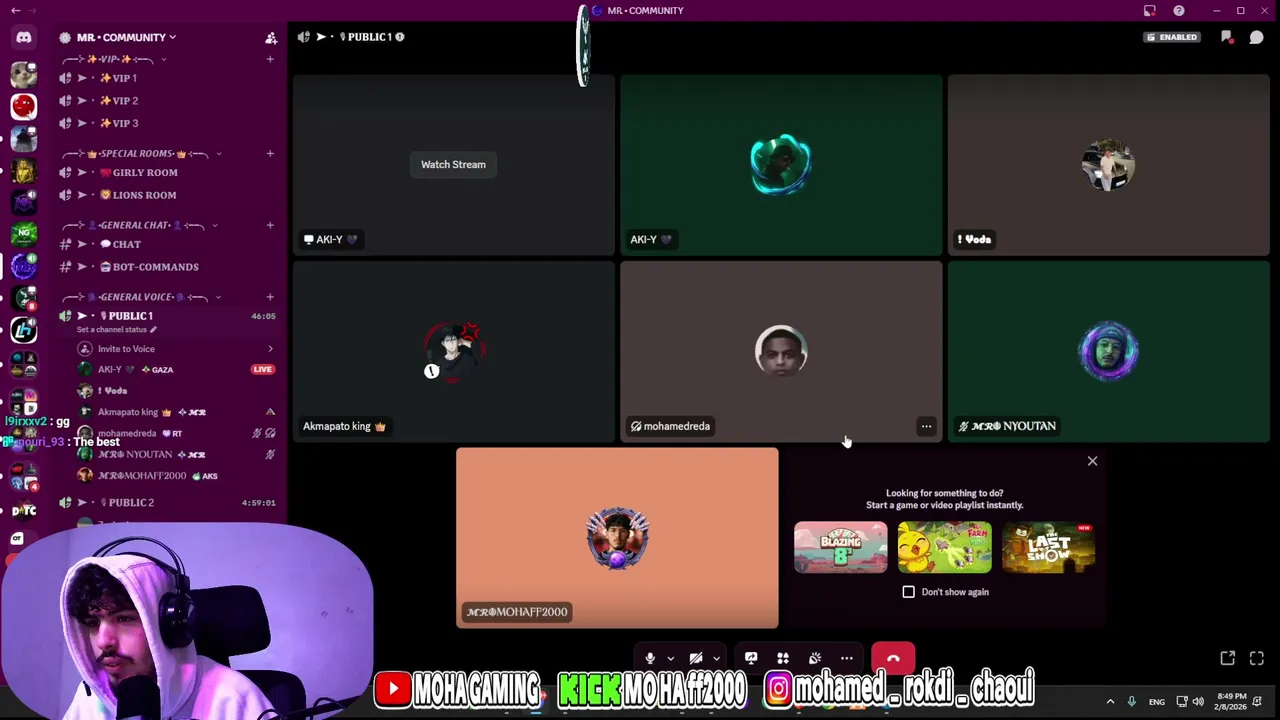Collapse SPECIAL ROOMS category

click(140, 154)
